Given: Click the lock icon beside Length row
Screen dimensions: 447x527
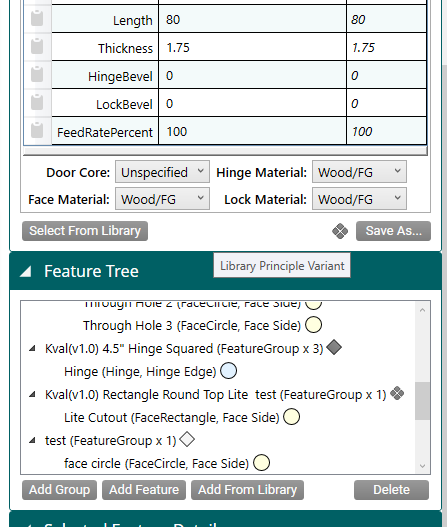Looking at the screenshot, I should (x=37, y=18).
